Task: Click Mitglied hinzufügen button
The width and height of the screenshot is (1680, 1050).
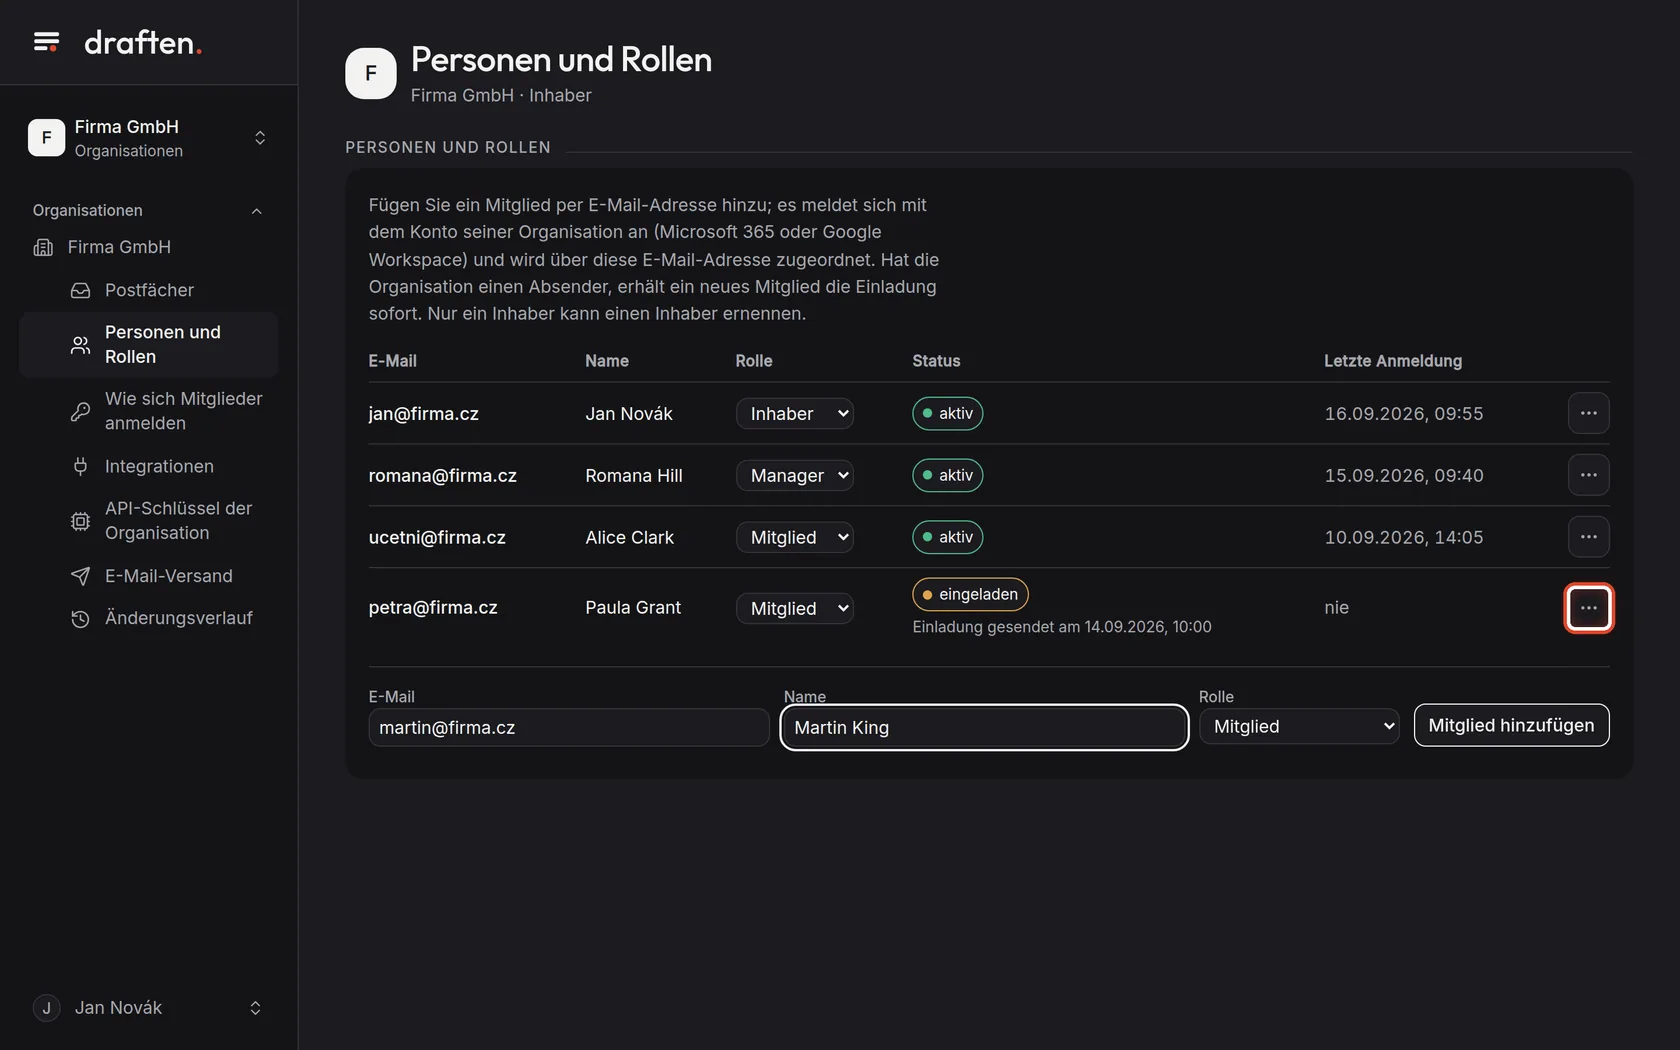Action: 1511,726
